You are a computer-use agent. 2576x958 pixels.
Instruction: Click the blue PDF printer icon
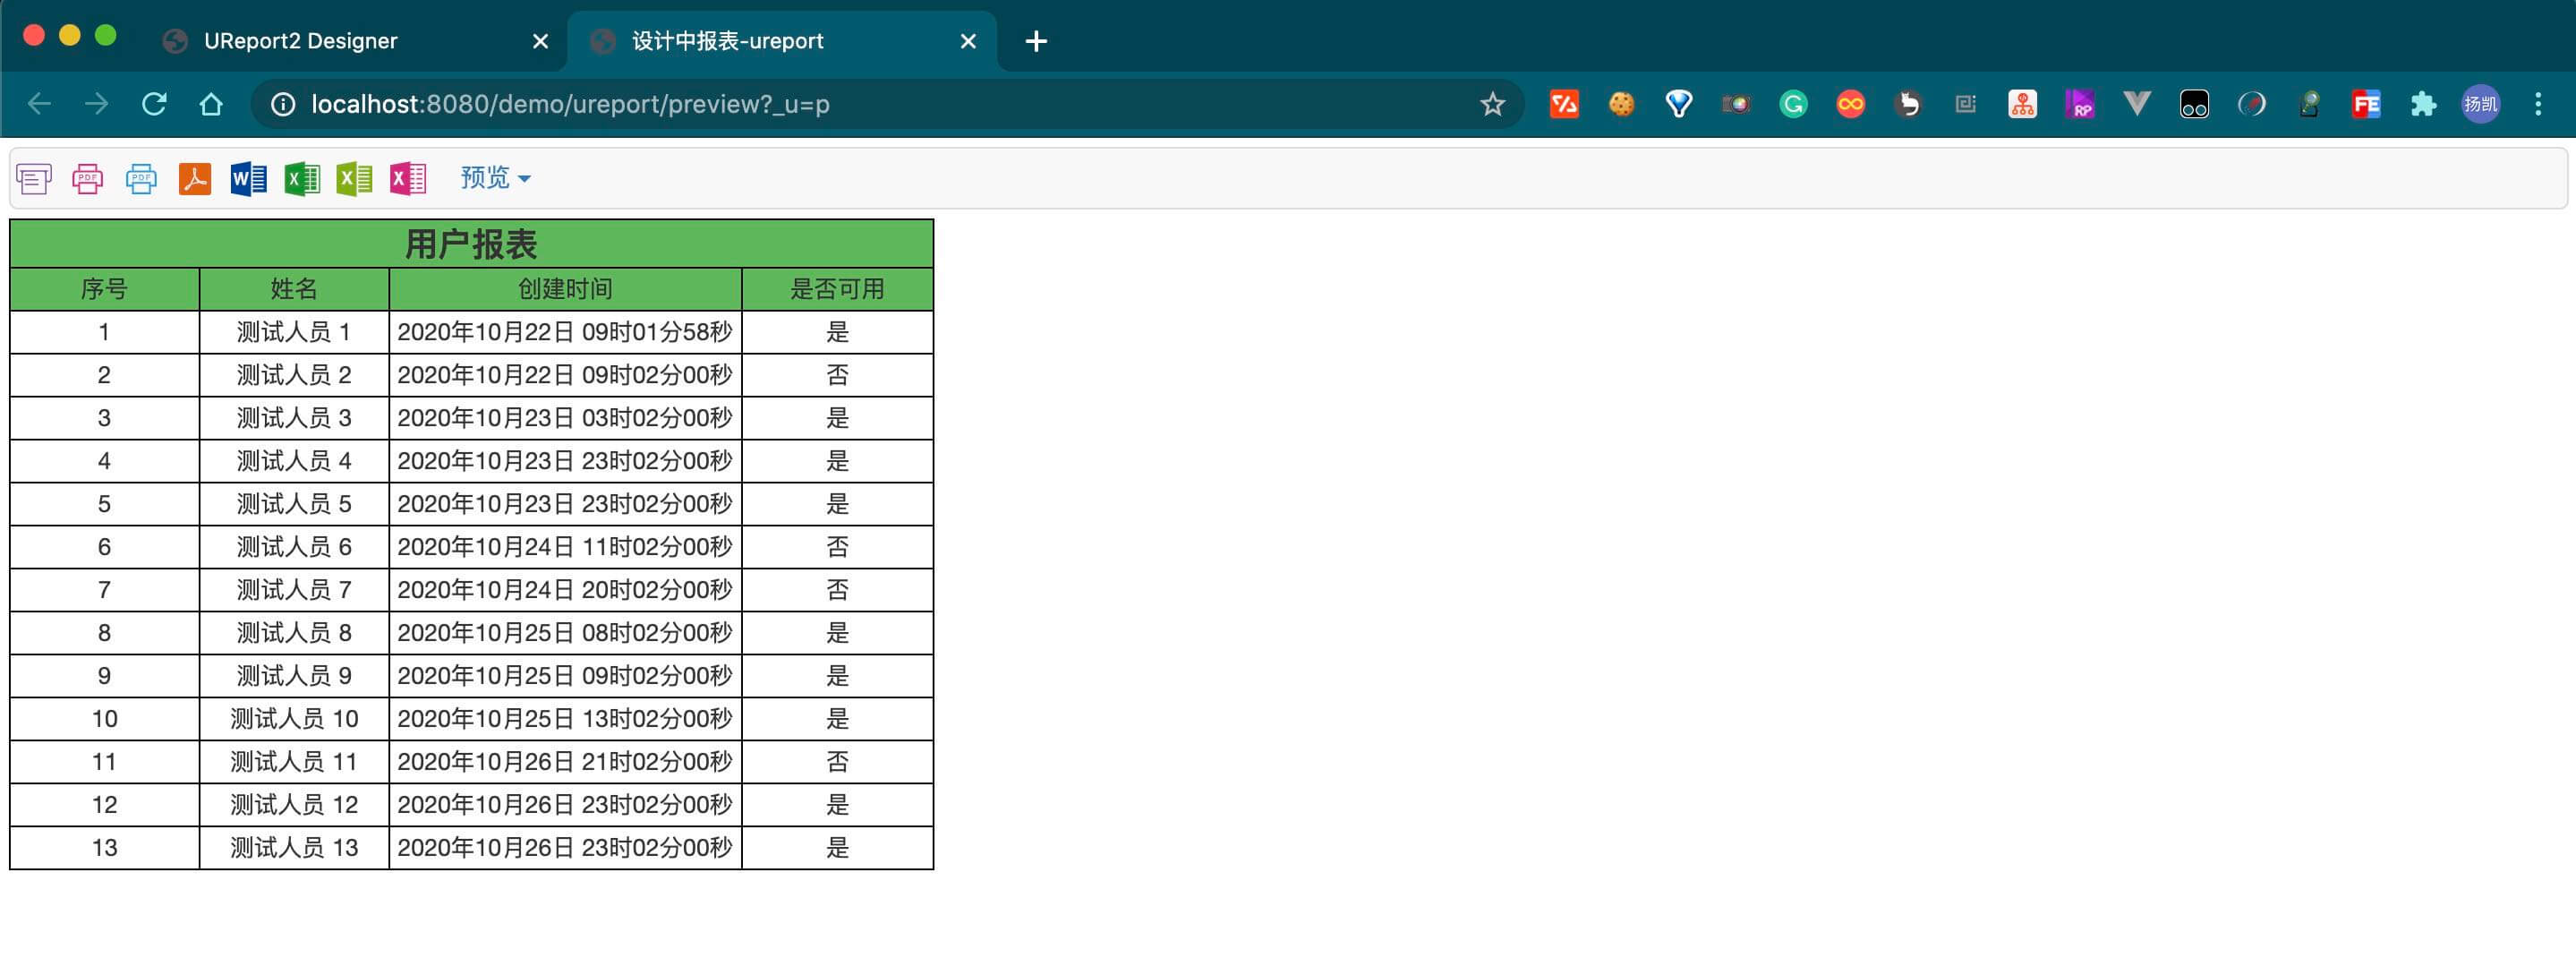coord(141,179)
